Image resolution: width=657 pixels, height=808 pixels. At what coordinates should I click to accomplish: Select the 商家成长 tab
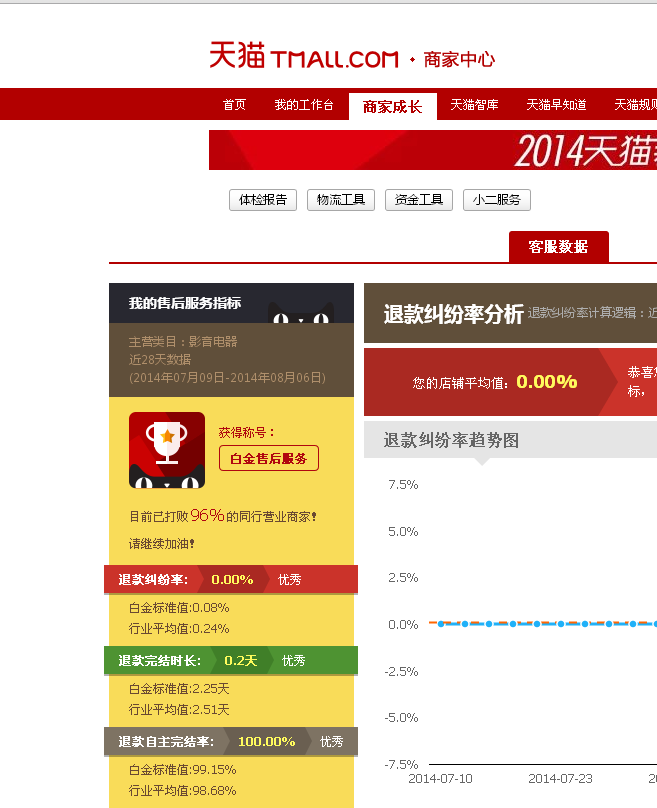point(393,107)
